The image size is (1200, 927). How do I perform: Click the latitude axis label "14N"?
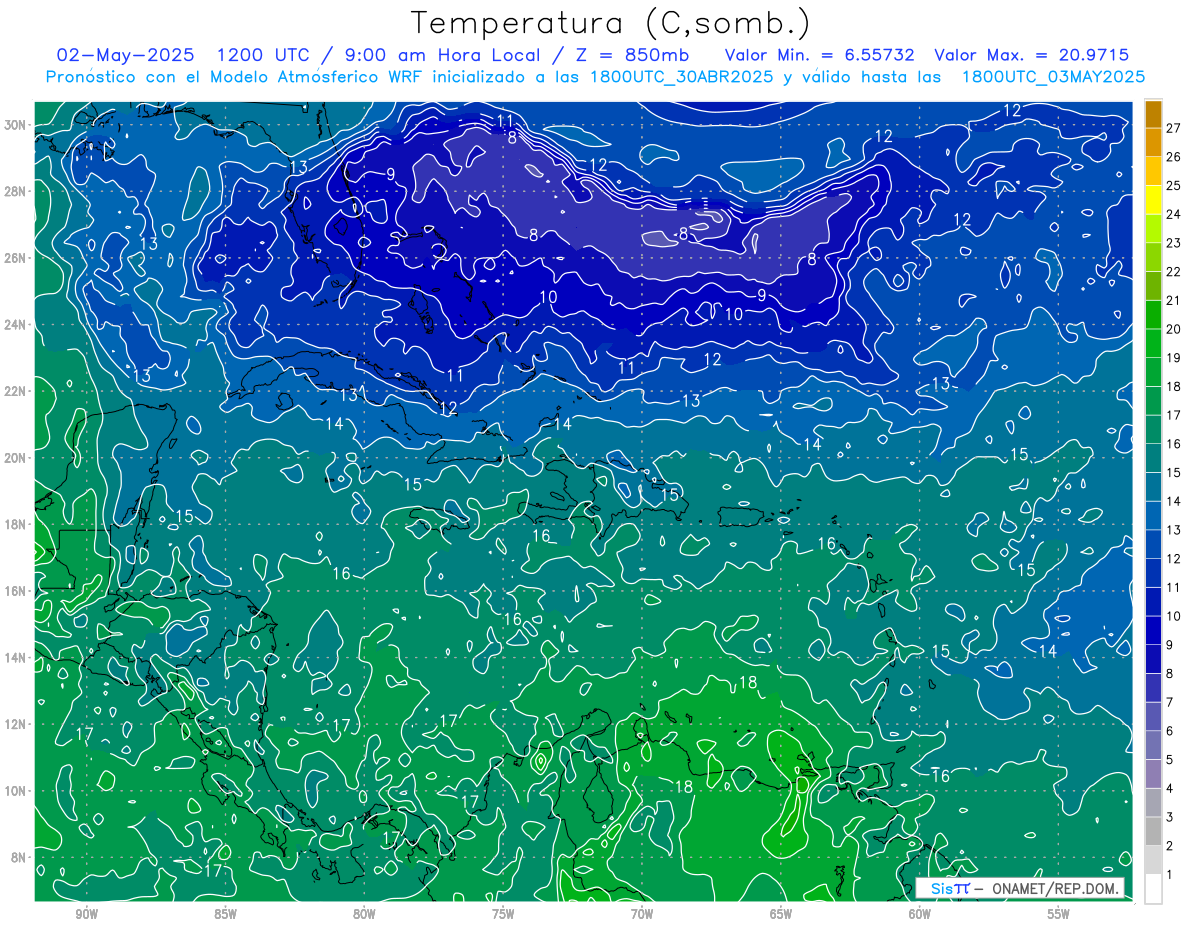click(x=17, y=657)
